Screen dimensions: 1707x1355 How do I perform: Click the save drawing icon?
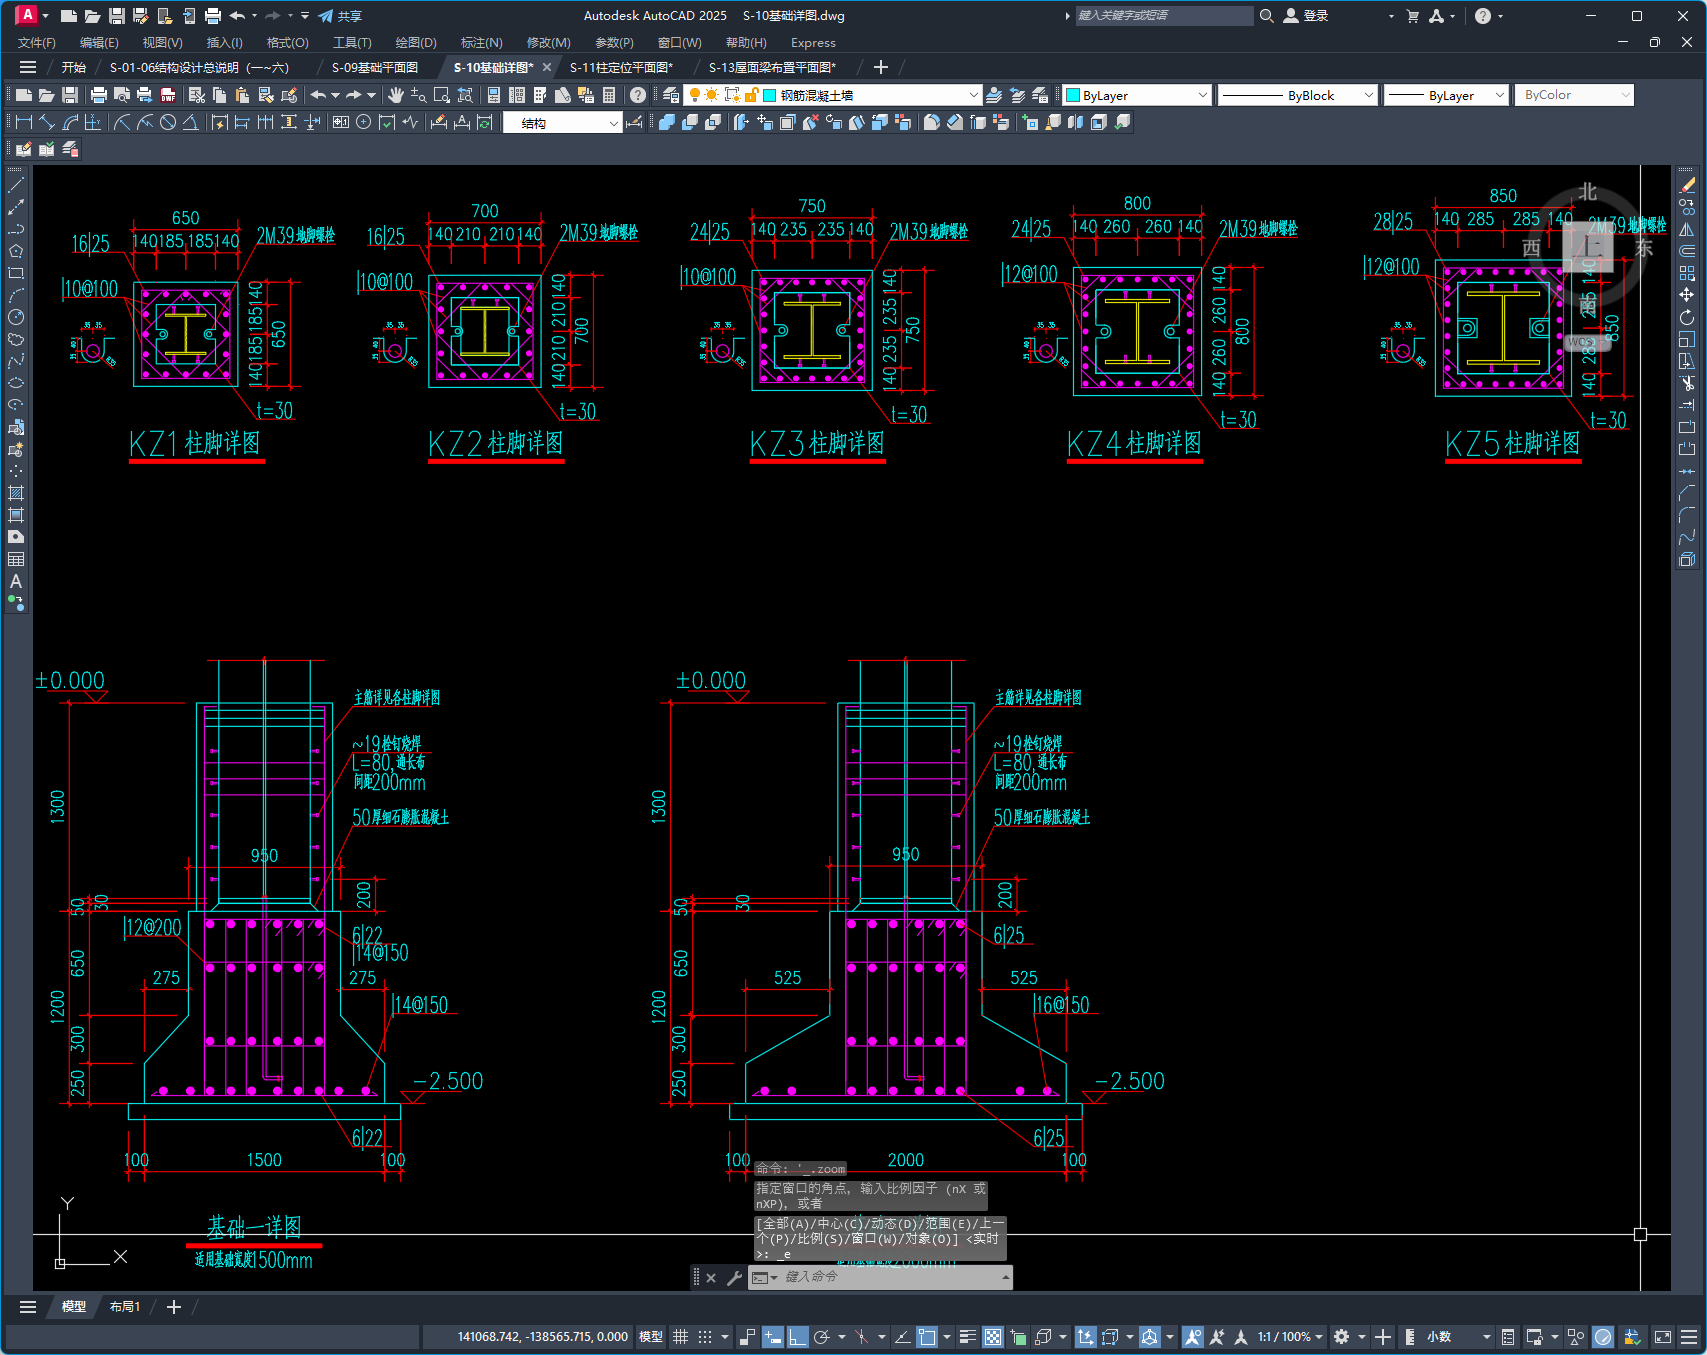tap(70, 95)
